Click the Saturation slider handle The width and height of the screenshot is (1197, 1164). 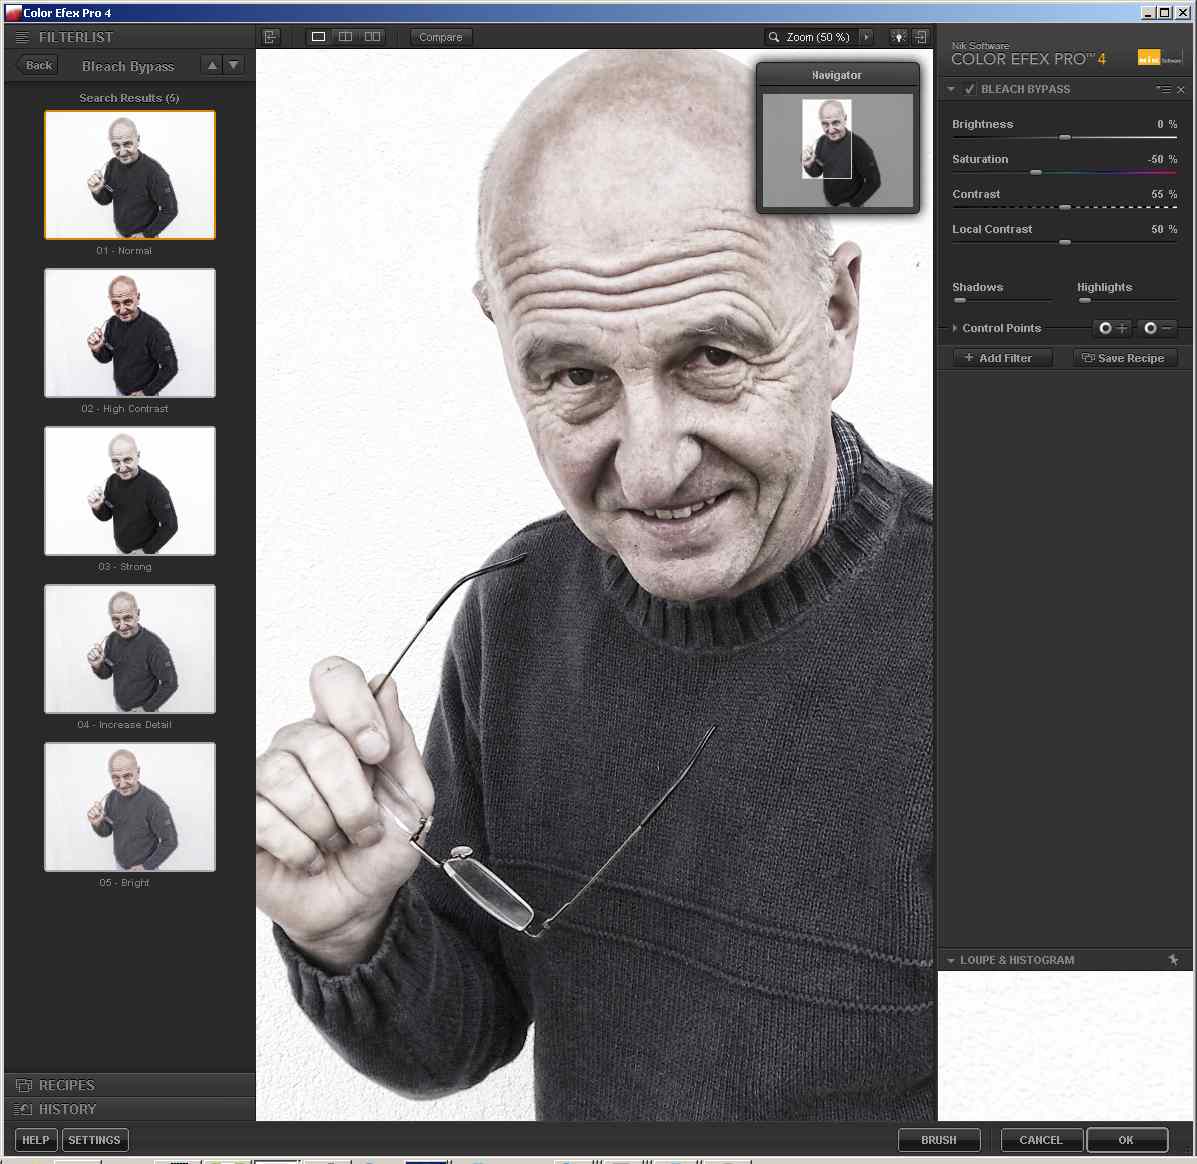(1036, 173)
